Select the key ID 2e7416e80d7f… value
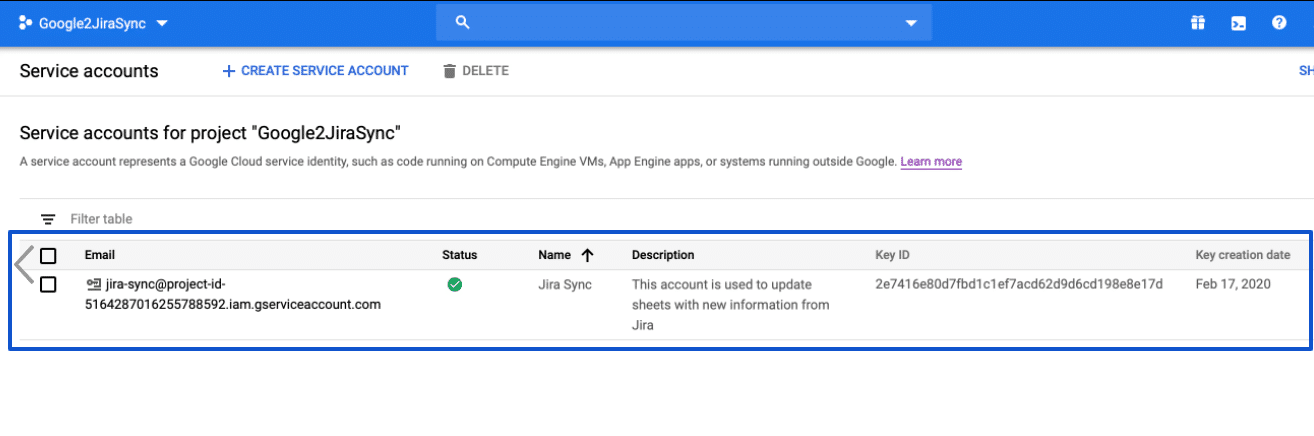1314x436 pixels. coord(1019,284)
